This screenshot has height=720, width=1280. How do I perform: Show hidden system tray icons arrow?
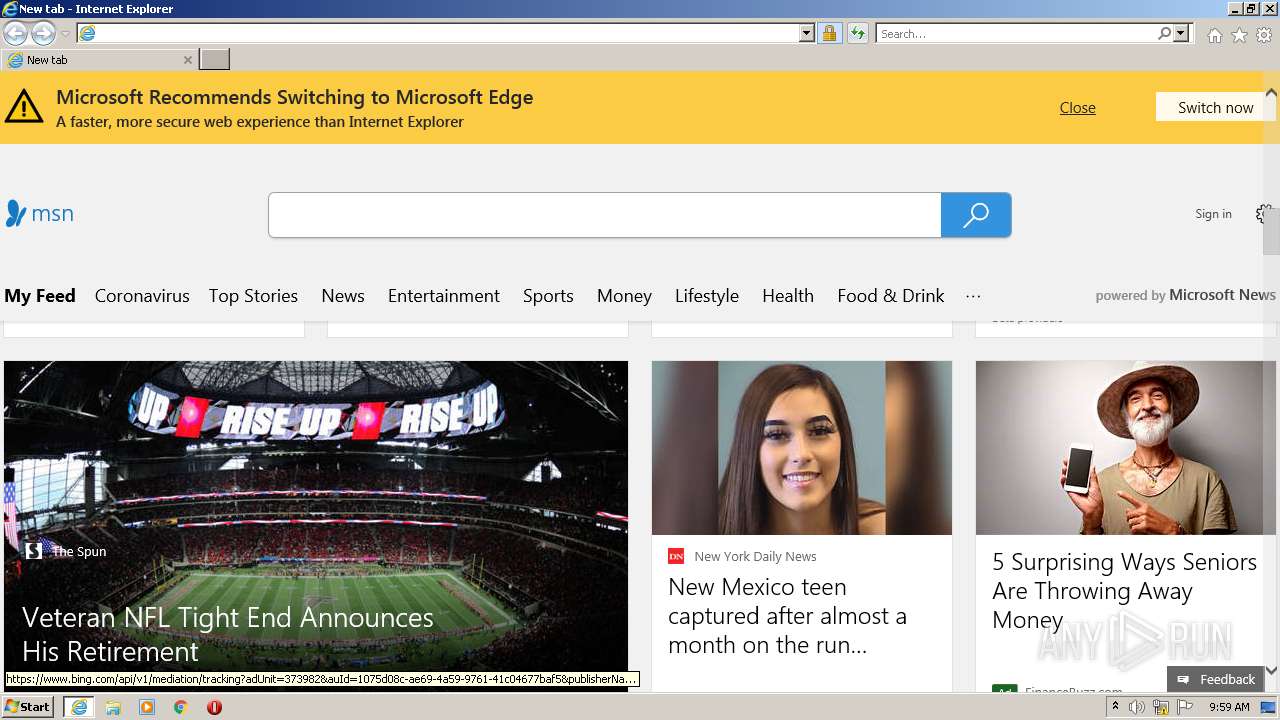pos(1115,707)
